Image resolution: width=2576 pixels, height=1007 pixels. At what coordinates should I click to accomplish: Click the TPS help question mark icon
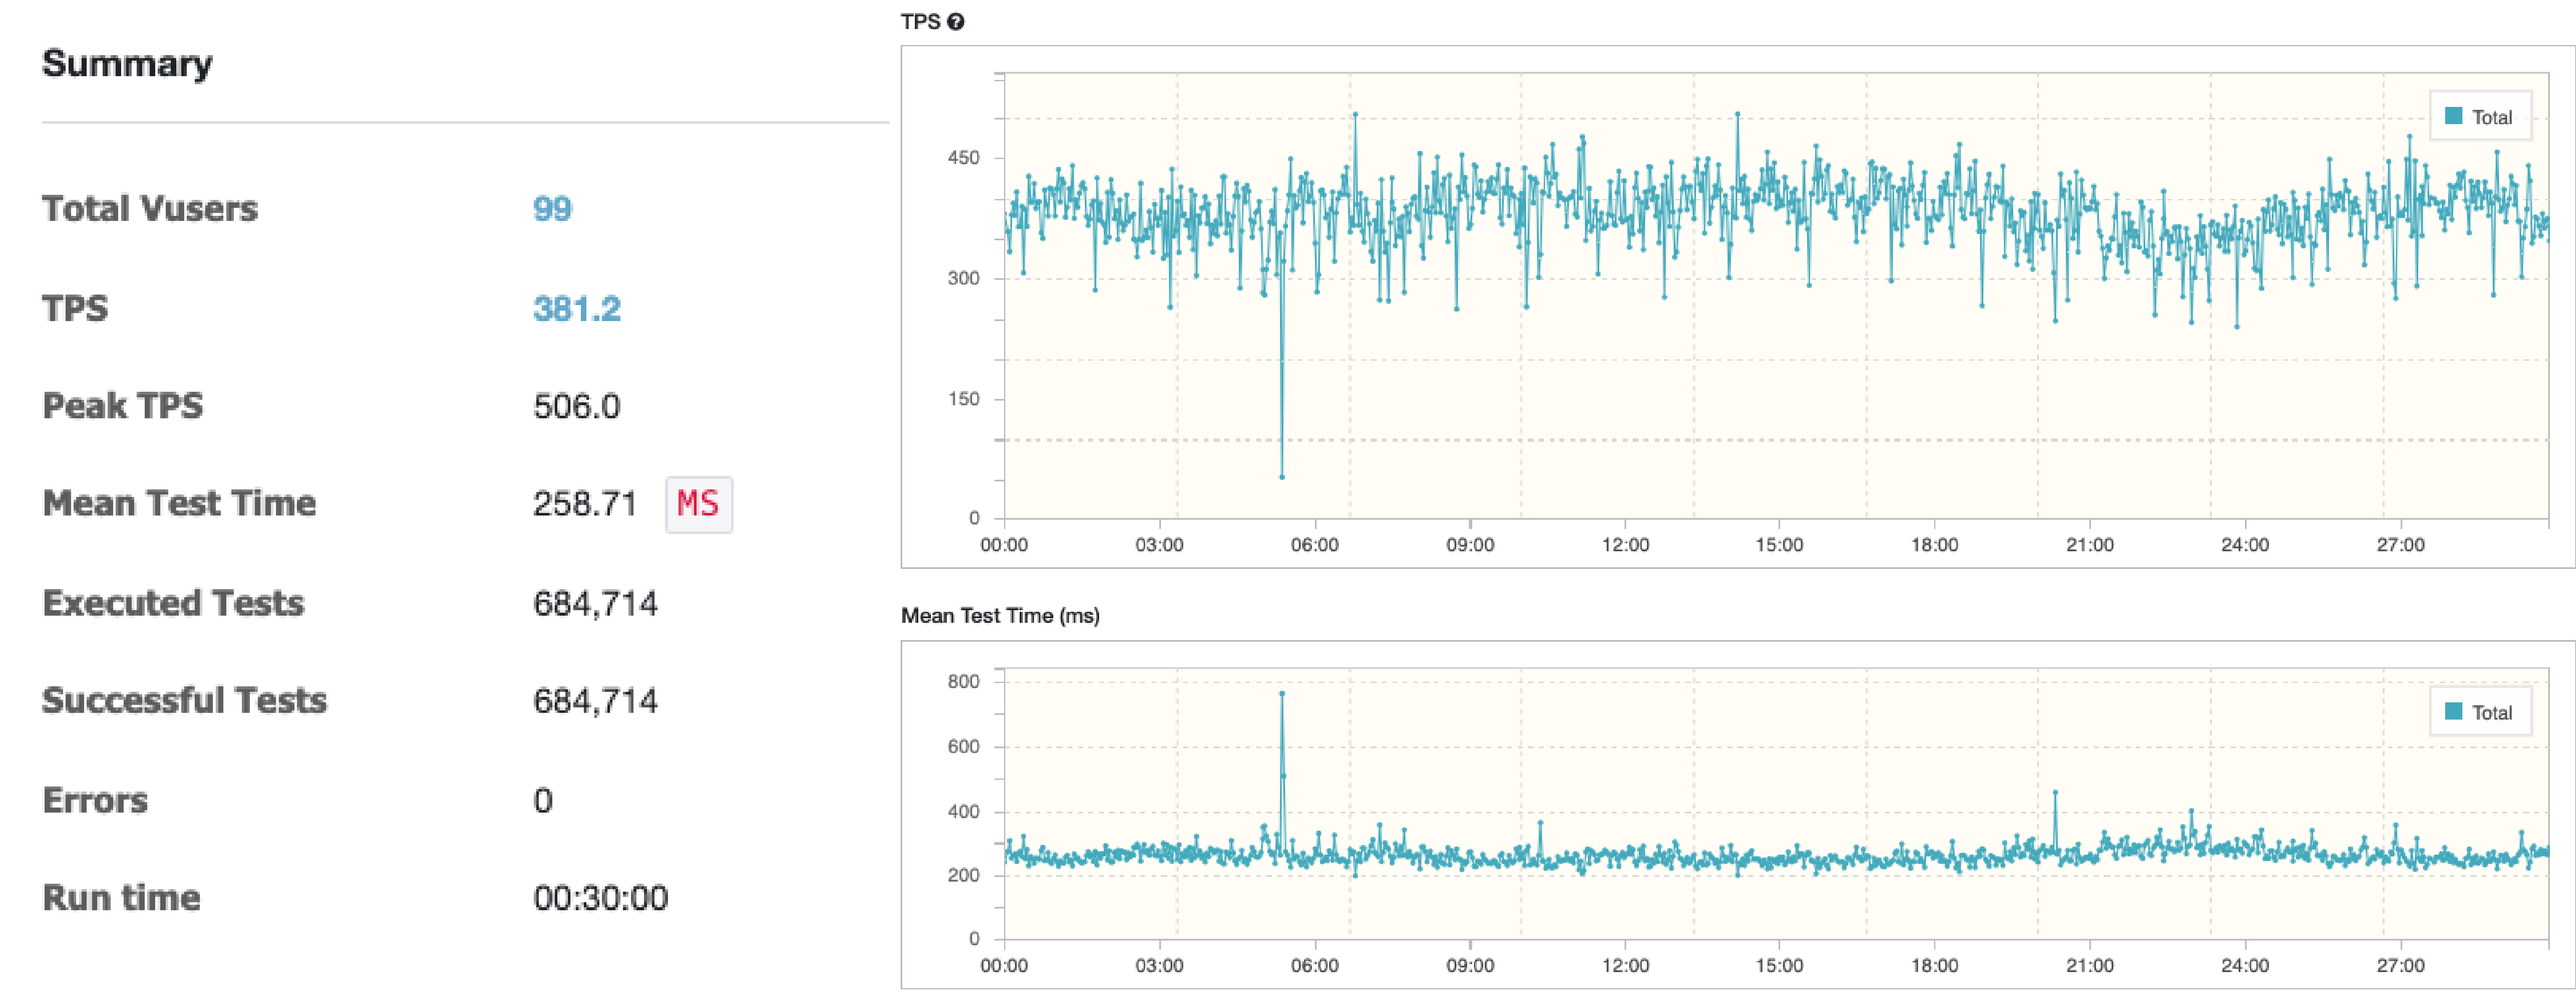956,22
